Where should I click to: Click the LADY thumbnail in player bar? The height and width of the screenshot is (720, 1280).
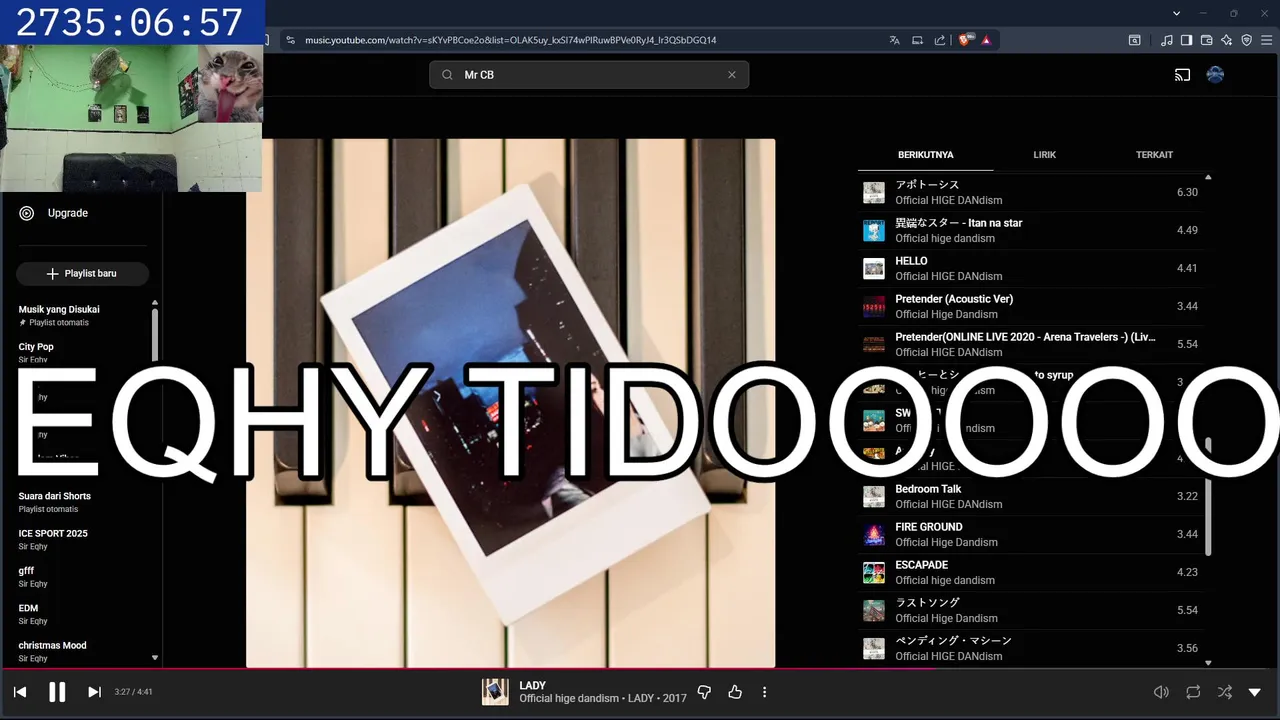(495, 692)
